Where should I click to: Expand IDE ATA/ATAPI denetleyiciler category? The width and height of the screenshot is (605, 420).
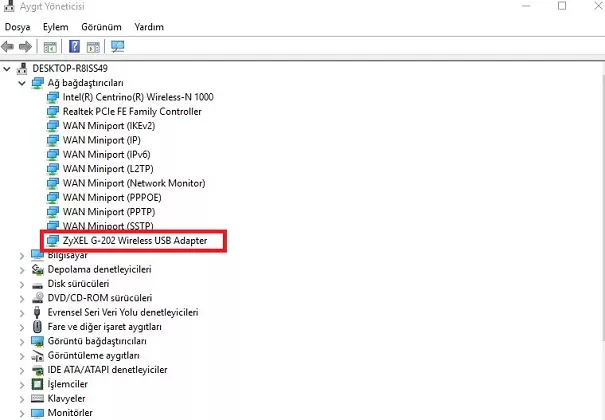click(22, 370)
